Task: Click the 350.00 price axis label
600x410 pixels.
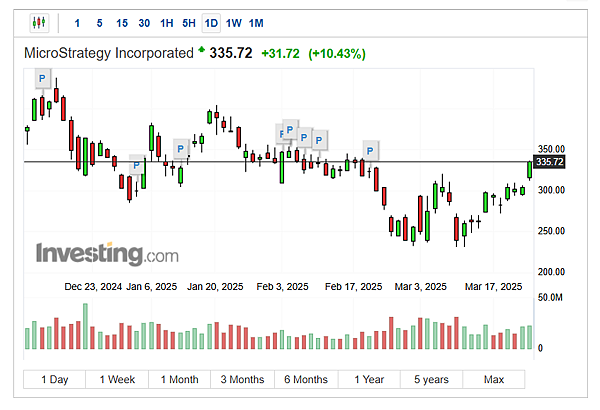Action: (551, 149)
